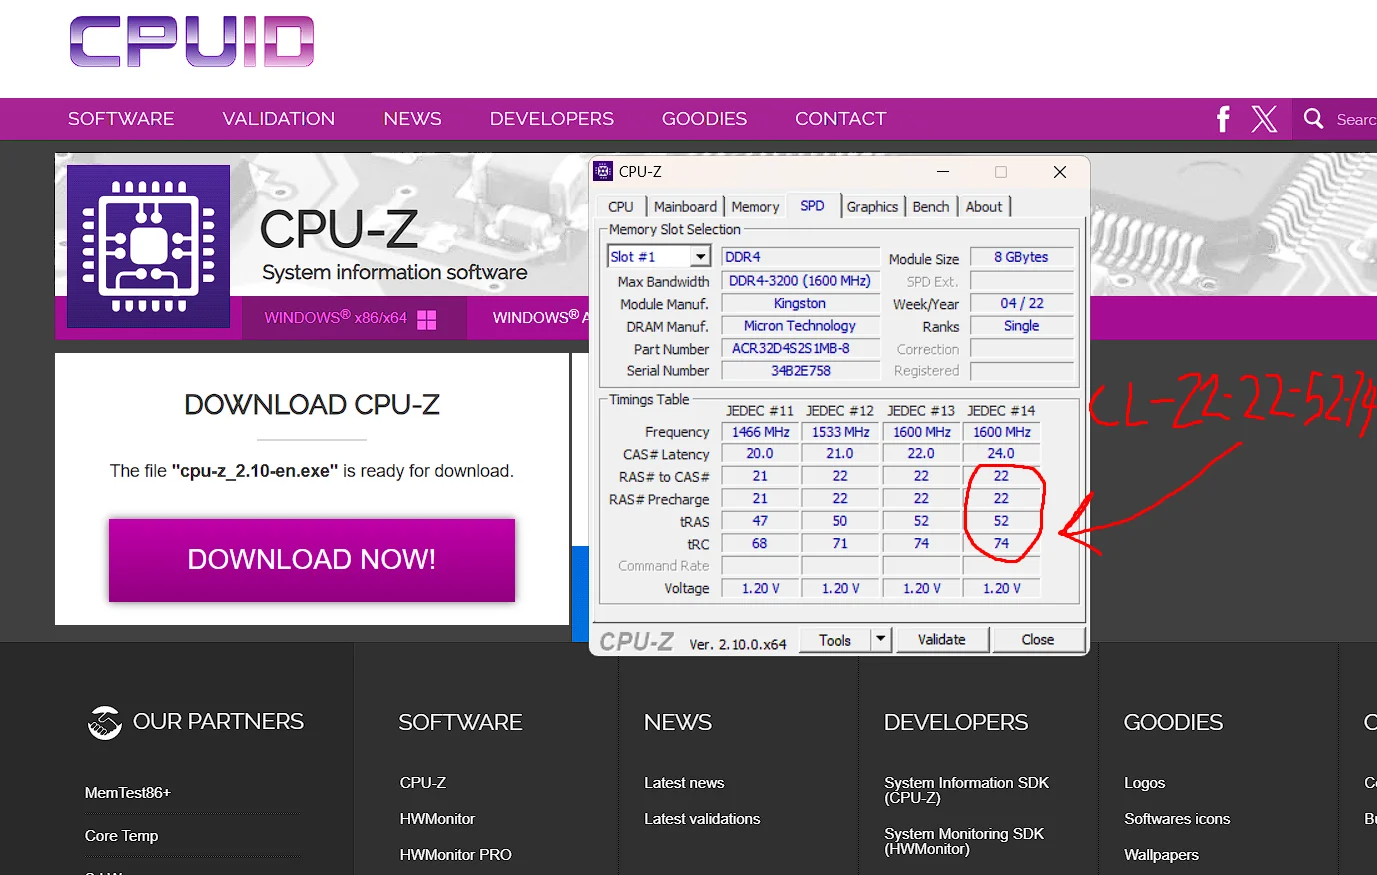Click the CPU-Z window title bar icon
The width and height of the screenshot is (1377, 875).
tap(603, 171)
